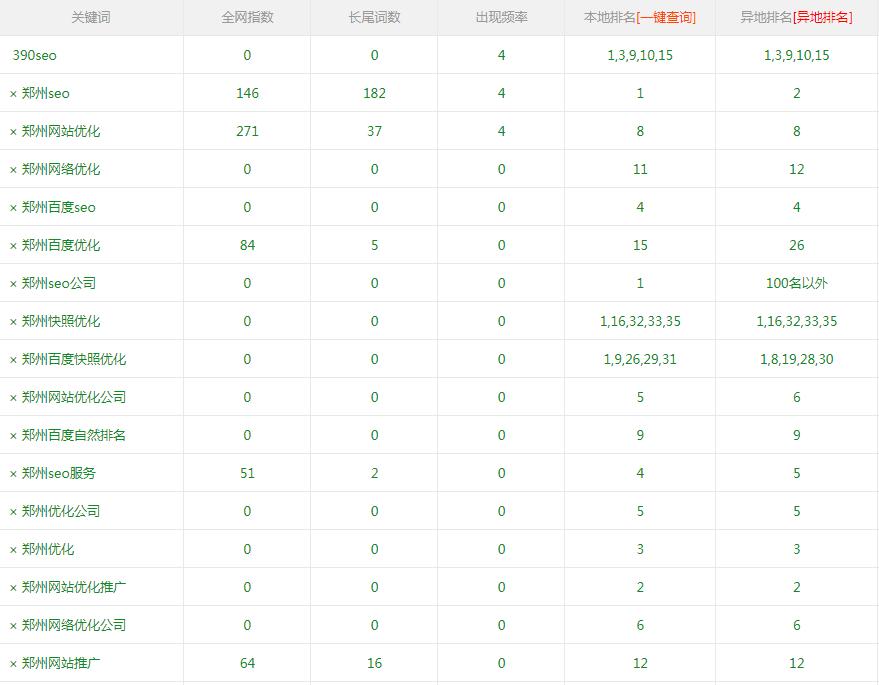Open the 郑州seo服务 keyword link
Screen dimensions: 879x685
[59, 474]
